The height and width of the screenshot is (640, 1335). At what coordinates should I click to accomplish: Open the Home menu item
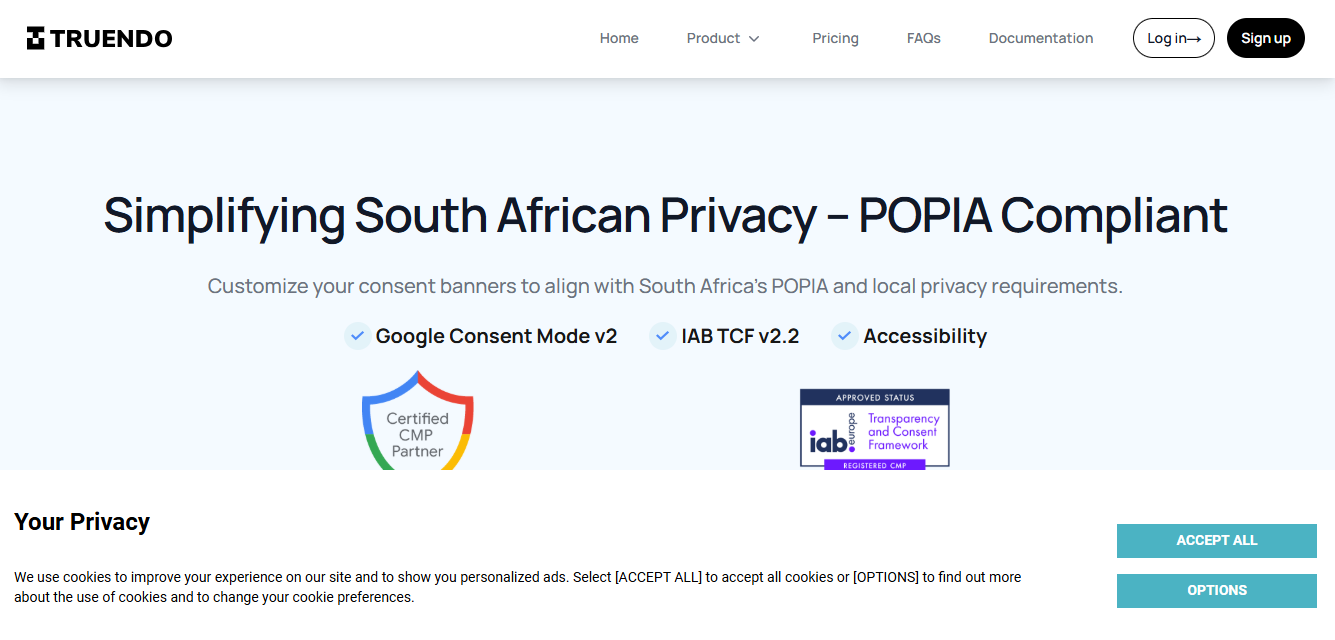pyautogui.click(x=619, y=38)
